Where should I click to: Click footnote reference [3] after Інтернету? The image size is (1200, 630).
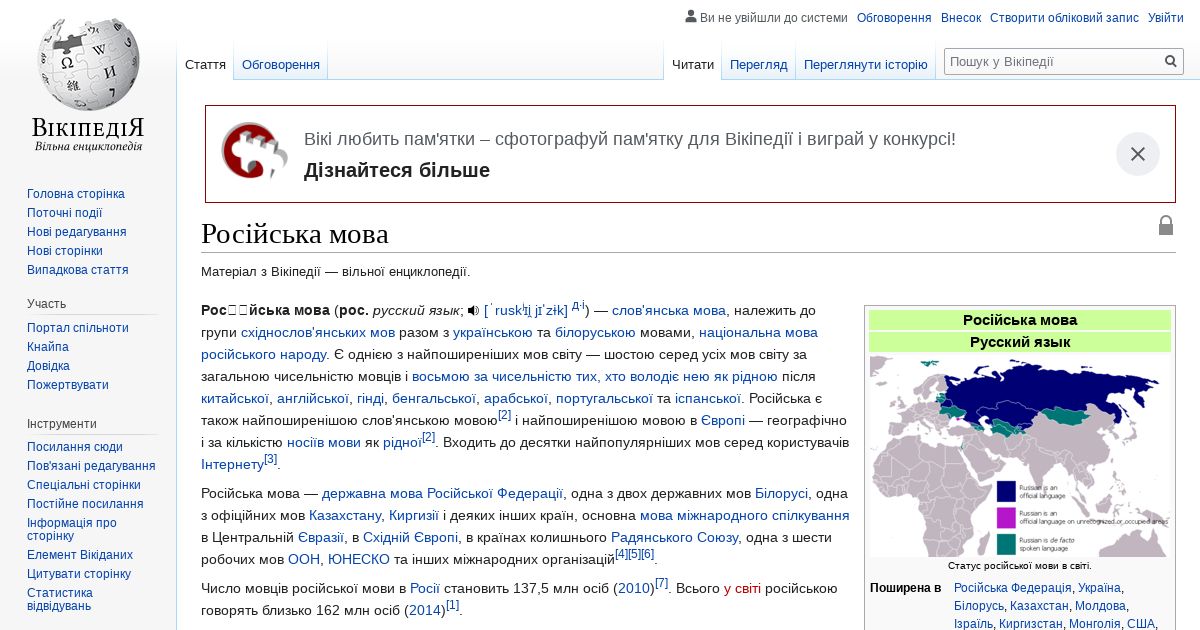pos(270,459)
